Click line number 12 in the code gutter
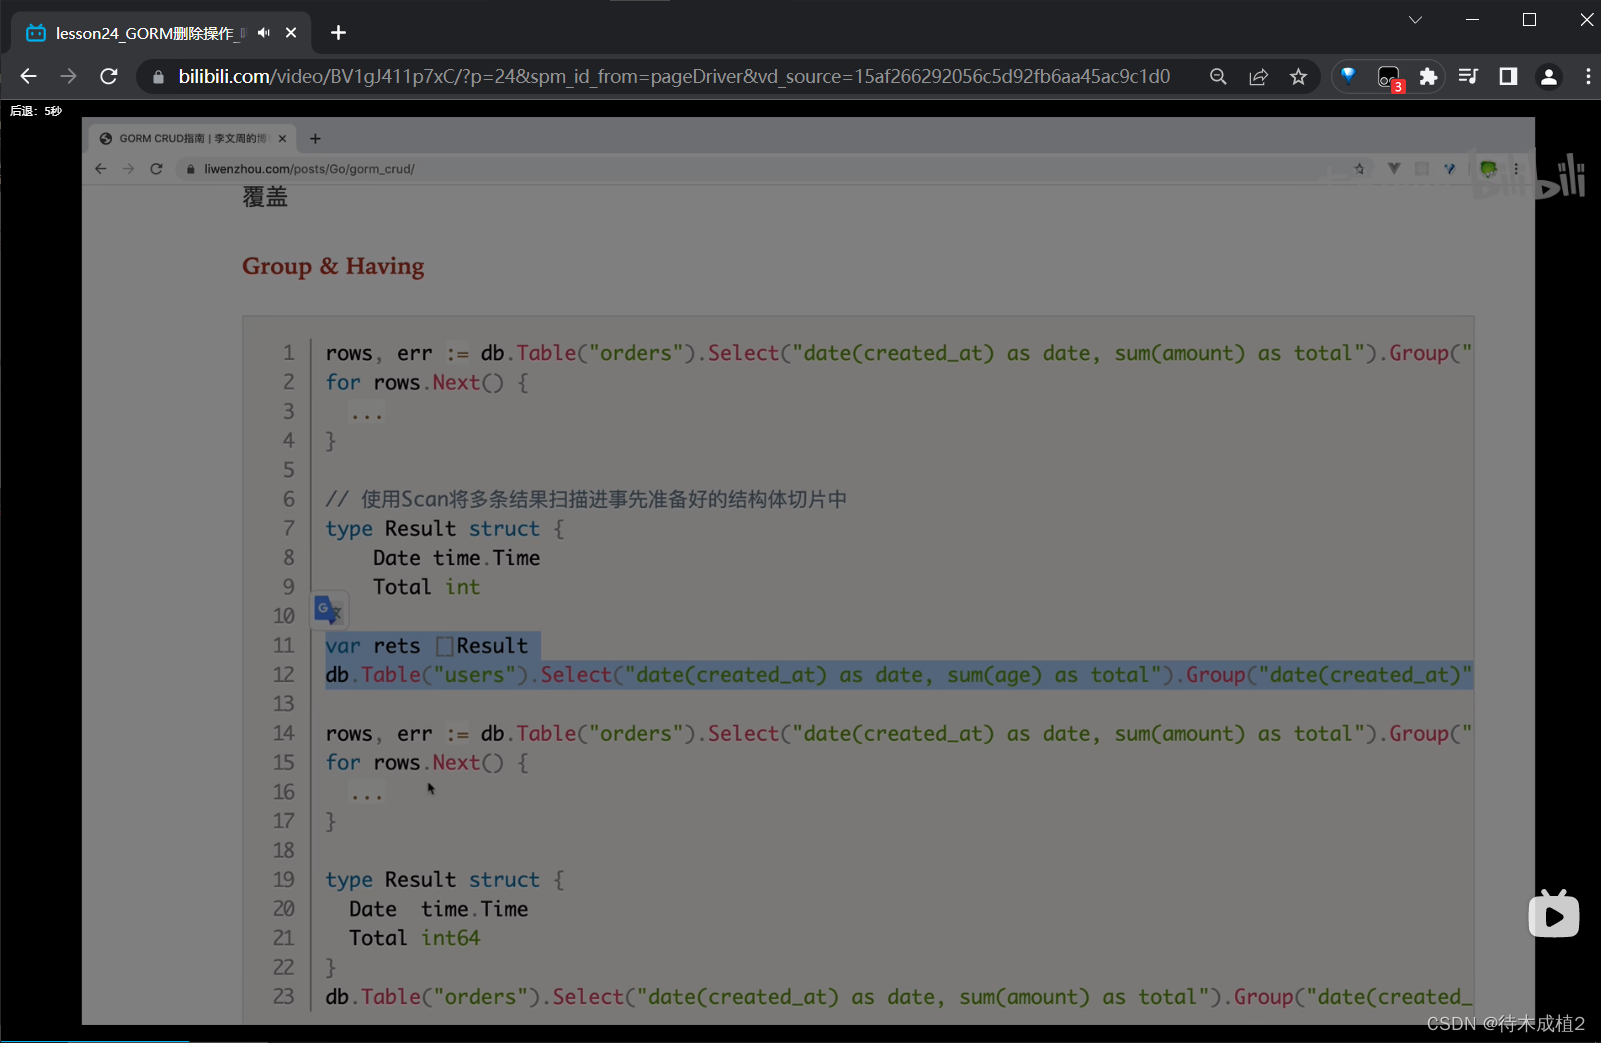Viewport: 1601px width, 1043px height. coord(284,675)
